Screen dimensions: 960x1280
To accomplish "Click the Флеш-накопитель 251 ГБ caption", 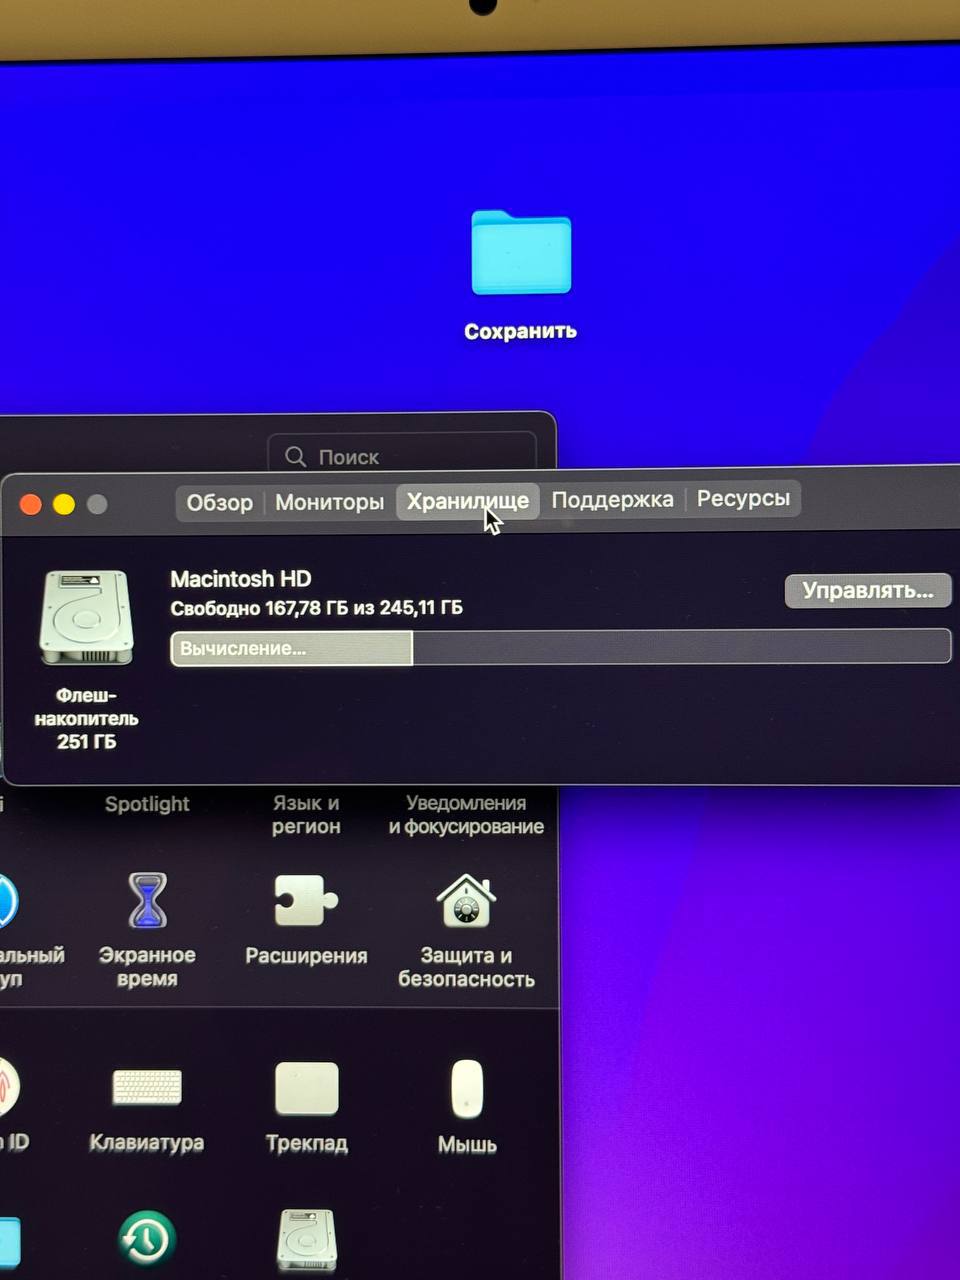I will (87, 718).
